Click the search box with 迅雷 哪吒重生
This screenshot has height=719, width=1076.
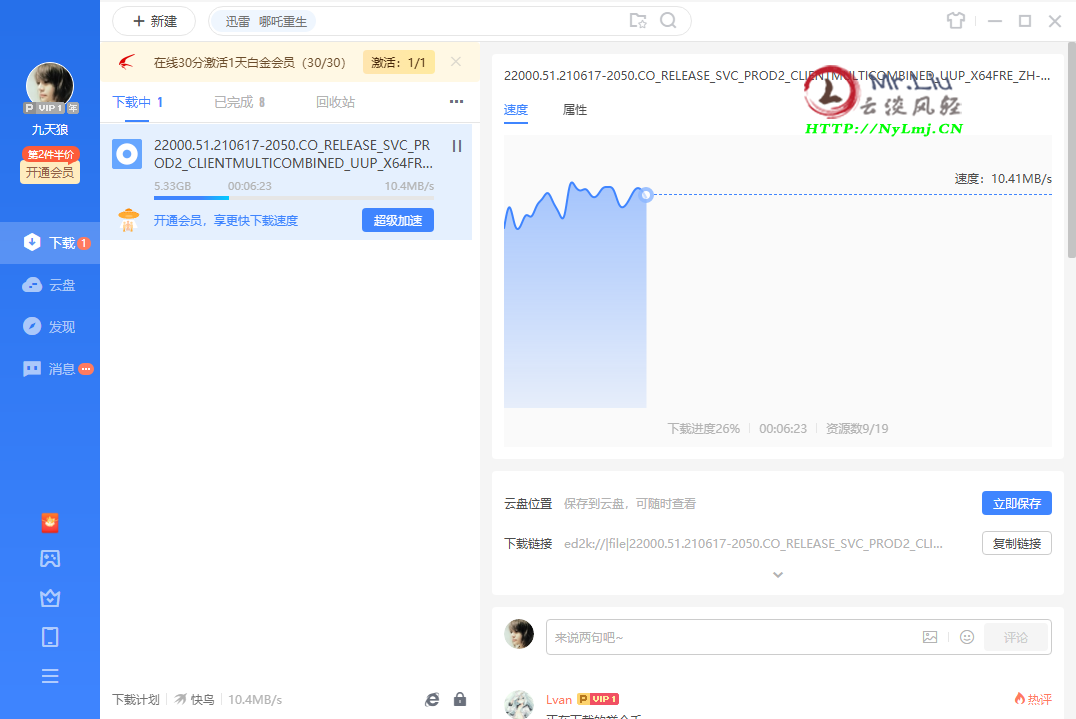pos(449,21)
